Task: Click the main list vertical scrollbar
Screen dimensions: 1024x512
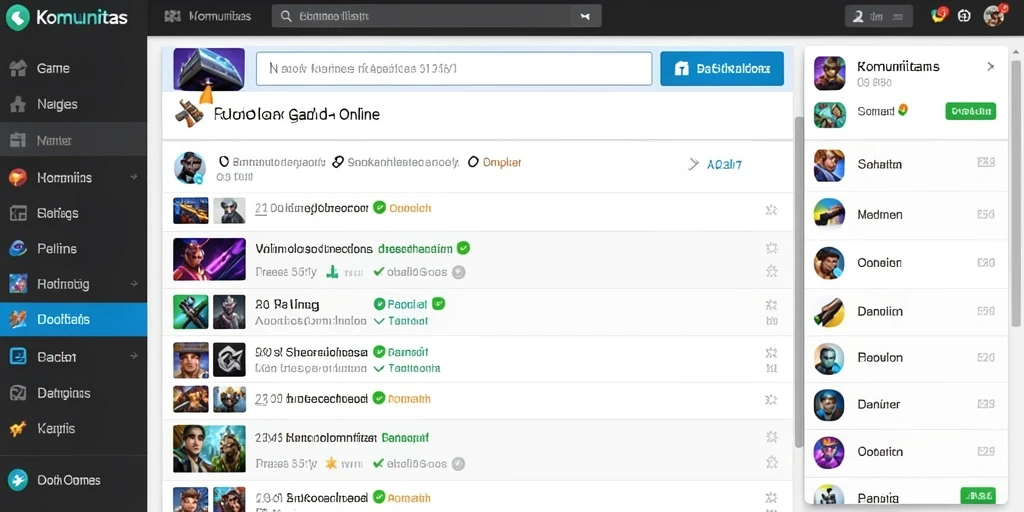Action: (x=799, y=281)
